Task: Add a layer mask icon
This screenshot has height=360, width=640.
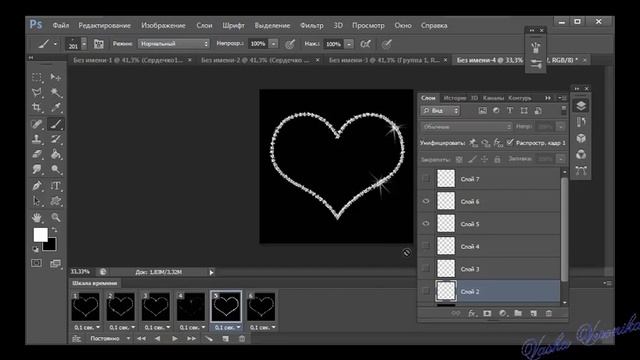Action: click(487, 313)
